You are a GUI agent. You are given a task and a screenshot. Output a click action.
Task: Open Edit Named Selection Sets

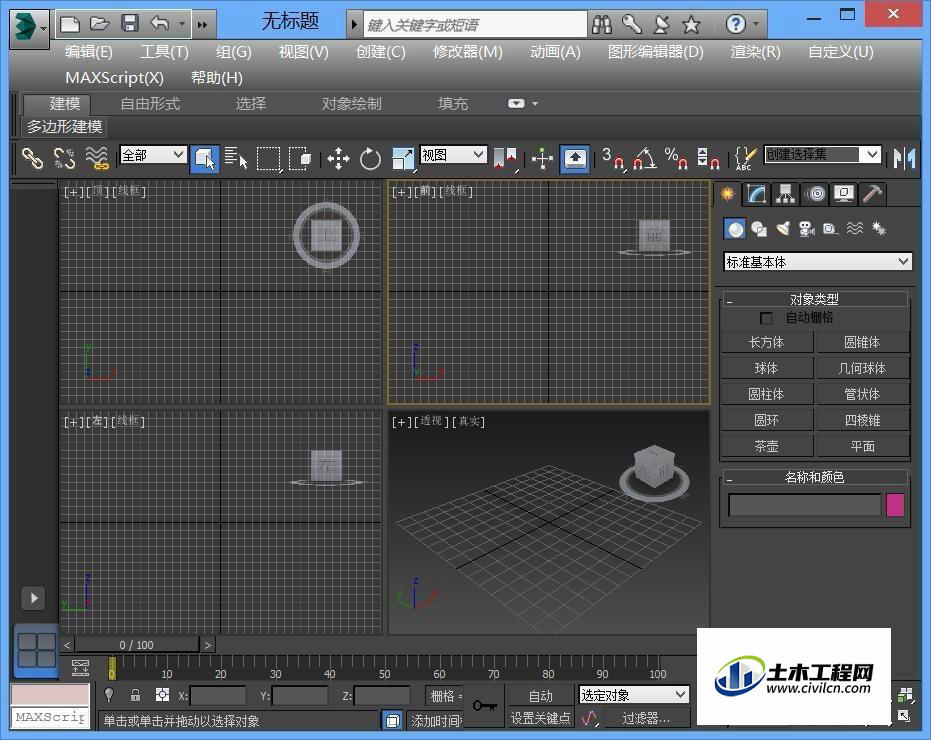(x=745, y=159)
